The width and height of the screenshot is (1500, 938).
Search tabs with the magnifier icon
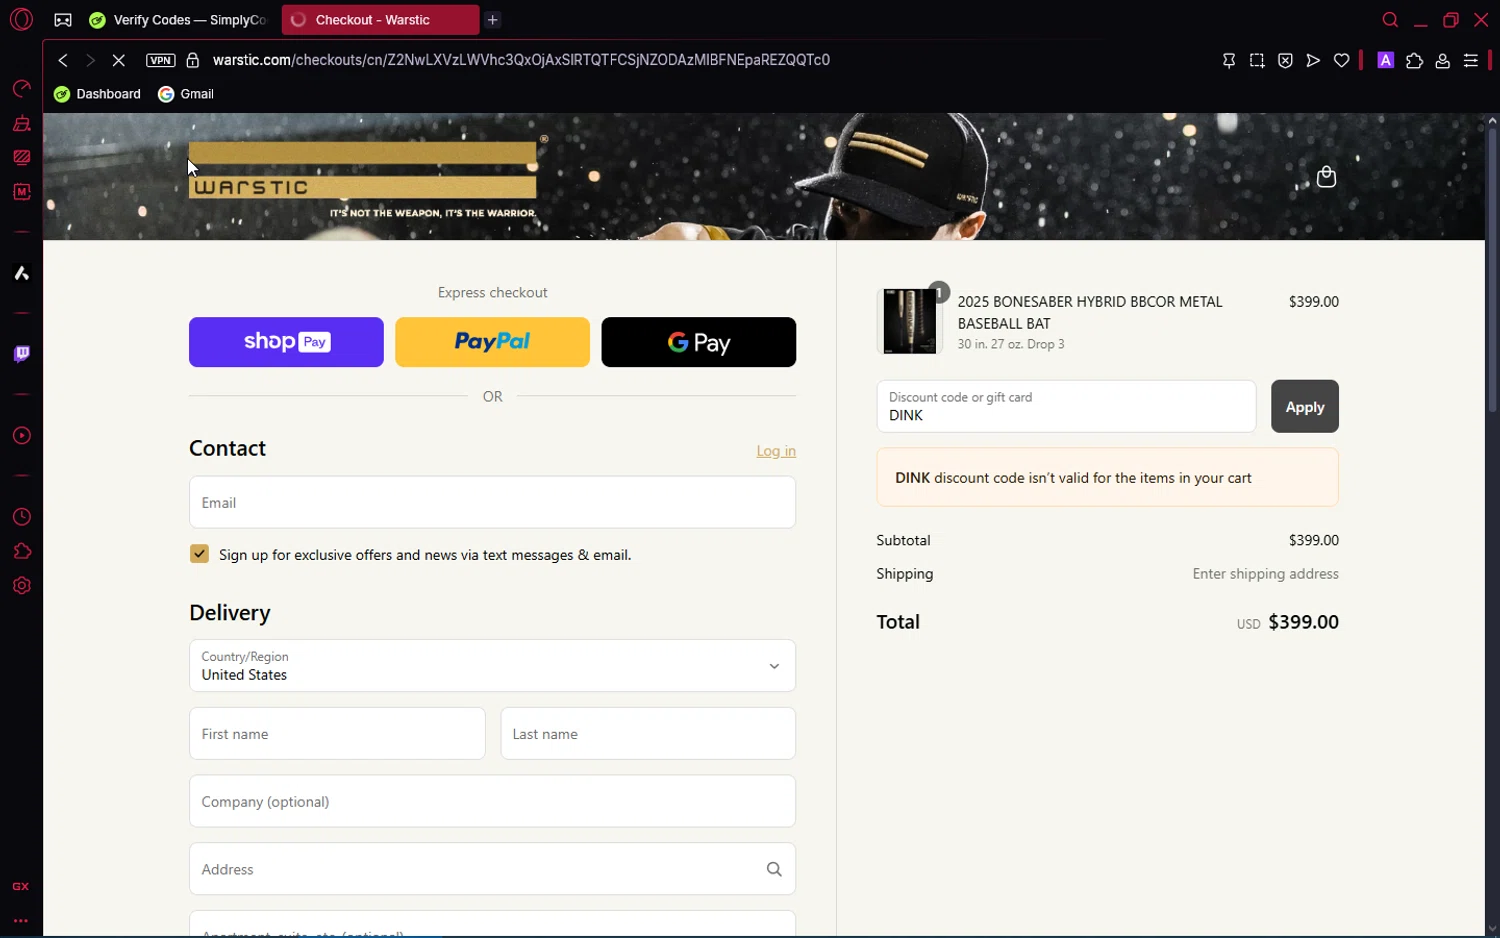pos(1389,20)
